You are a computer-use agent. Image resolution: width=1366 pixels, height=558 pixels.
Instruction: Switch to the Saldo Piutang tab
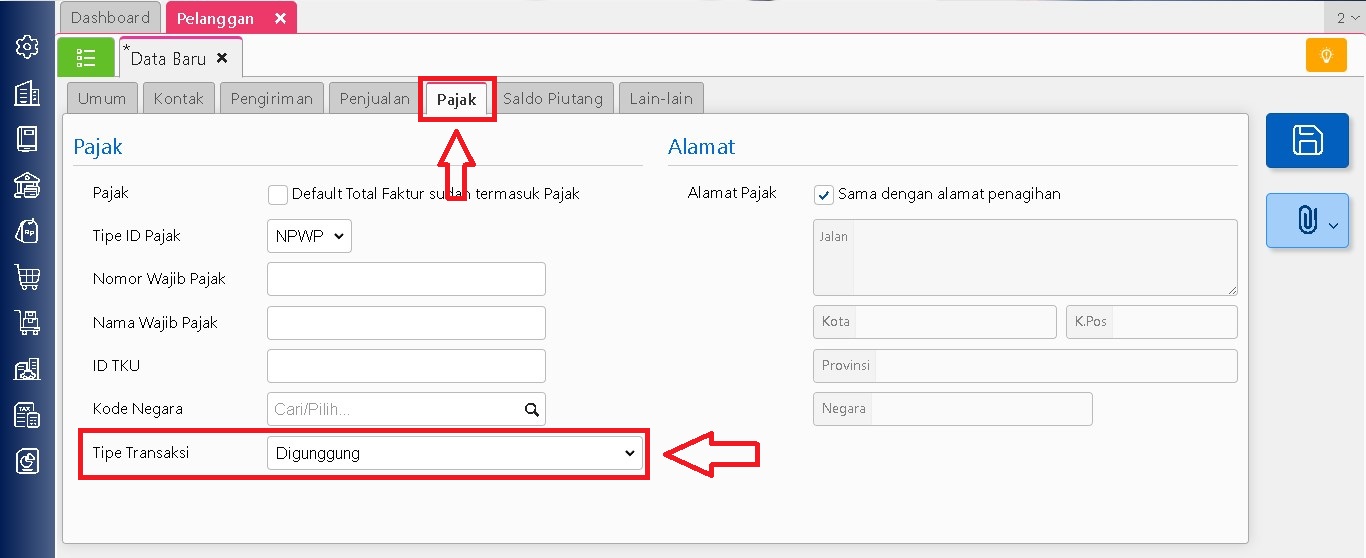coord(552,99)
